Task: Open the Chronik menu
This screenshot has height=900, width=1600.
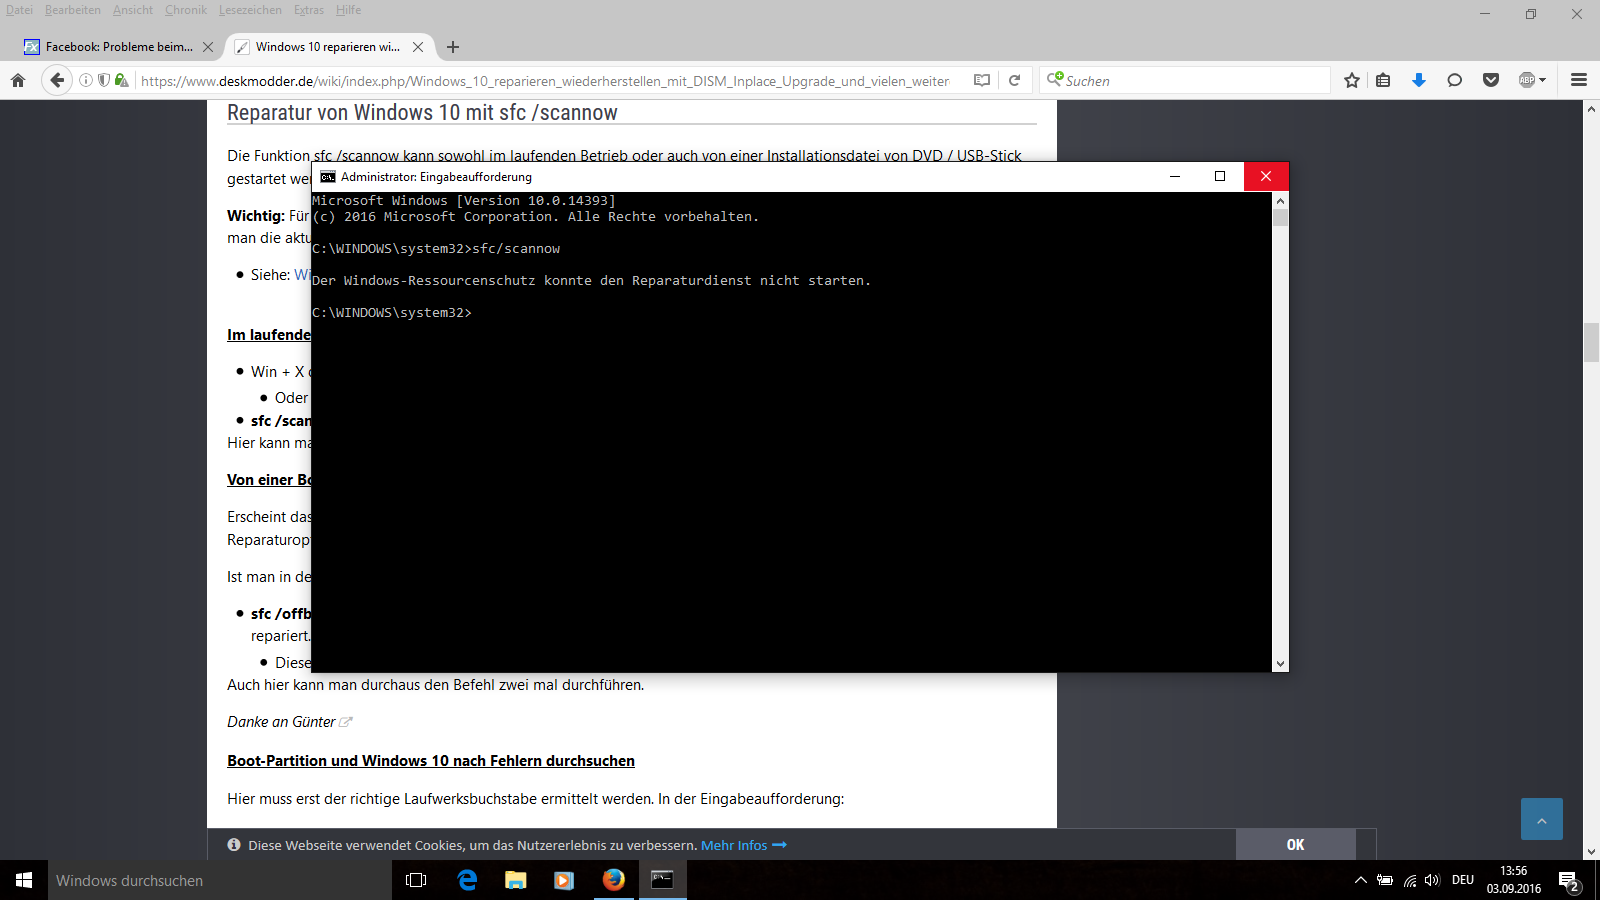Action: coord(186,10)
